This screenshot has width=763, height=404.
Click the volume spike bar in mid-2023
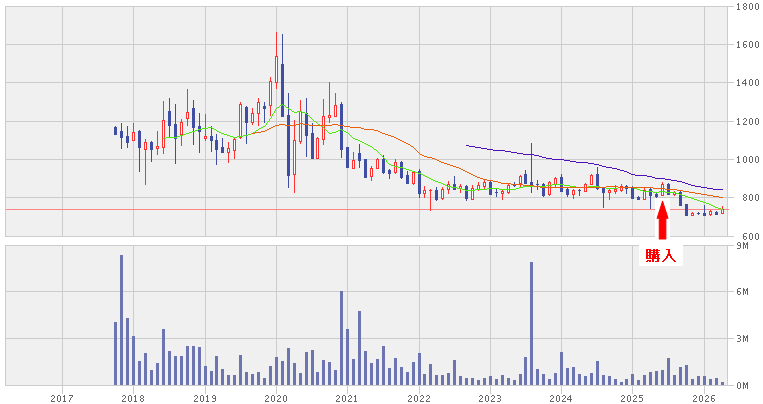click(531, 323)
